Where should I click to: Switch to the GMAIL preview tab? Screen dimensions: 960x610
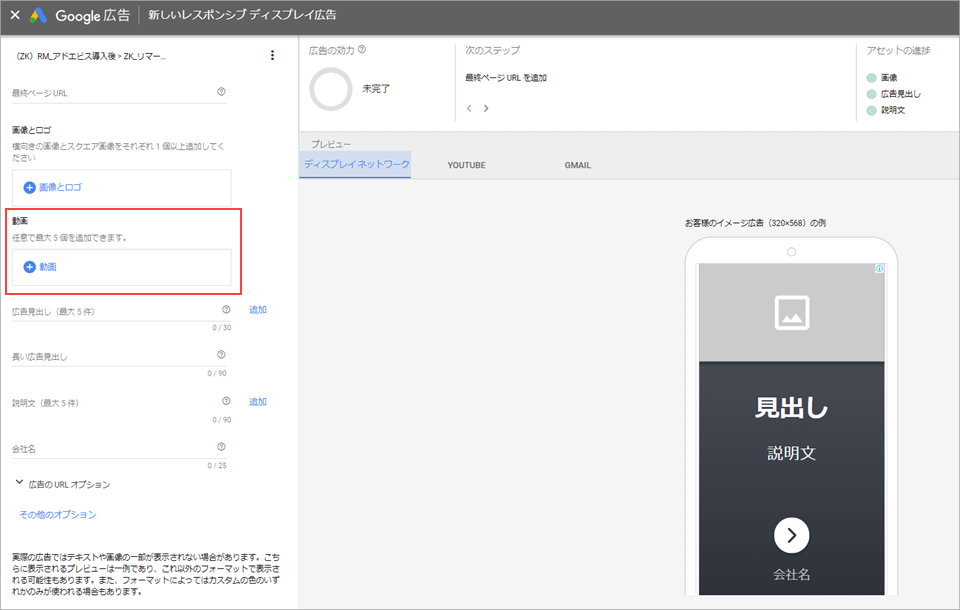click(x=577, y=165)
